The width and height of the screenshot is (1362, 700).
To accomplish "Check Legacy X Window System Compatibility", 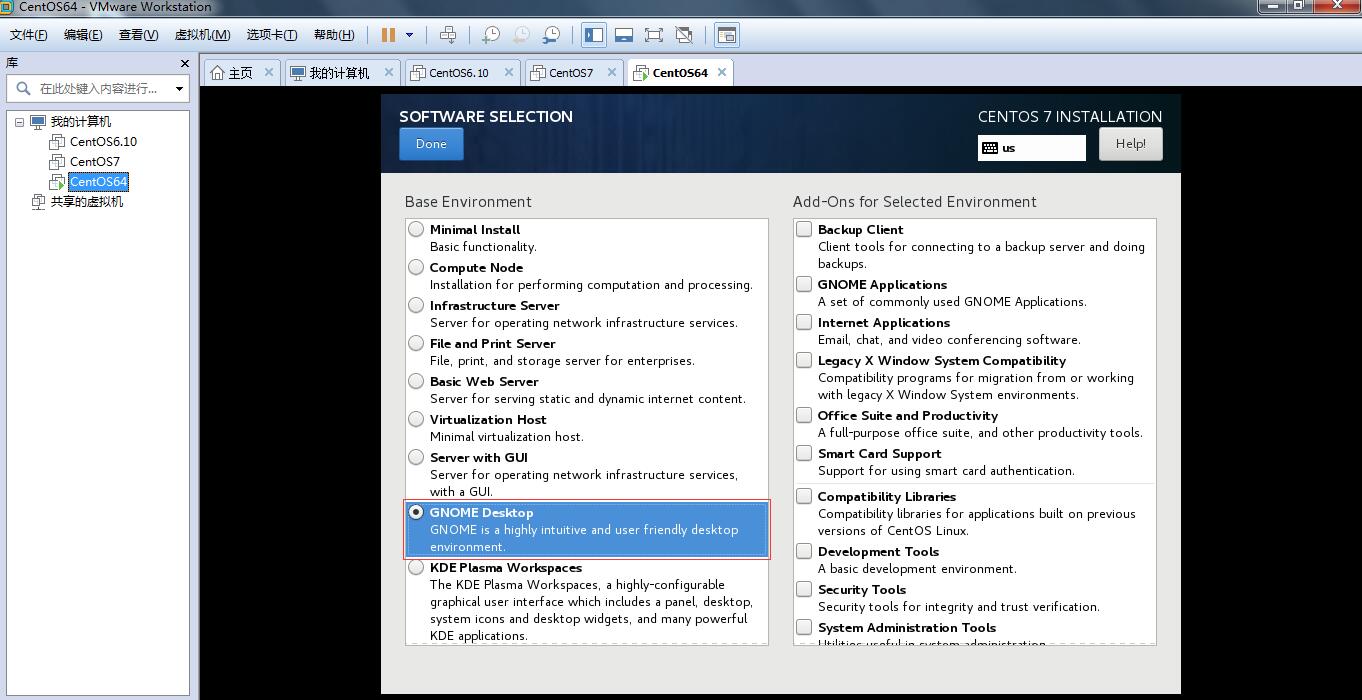I will pyautogui.click(x=804, y=360).
